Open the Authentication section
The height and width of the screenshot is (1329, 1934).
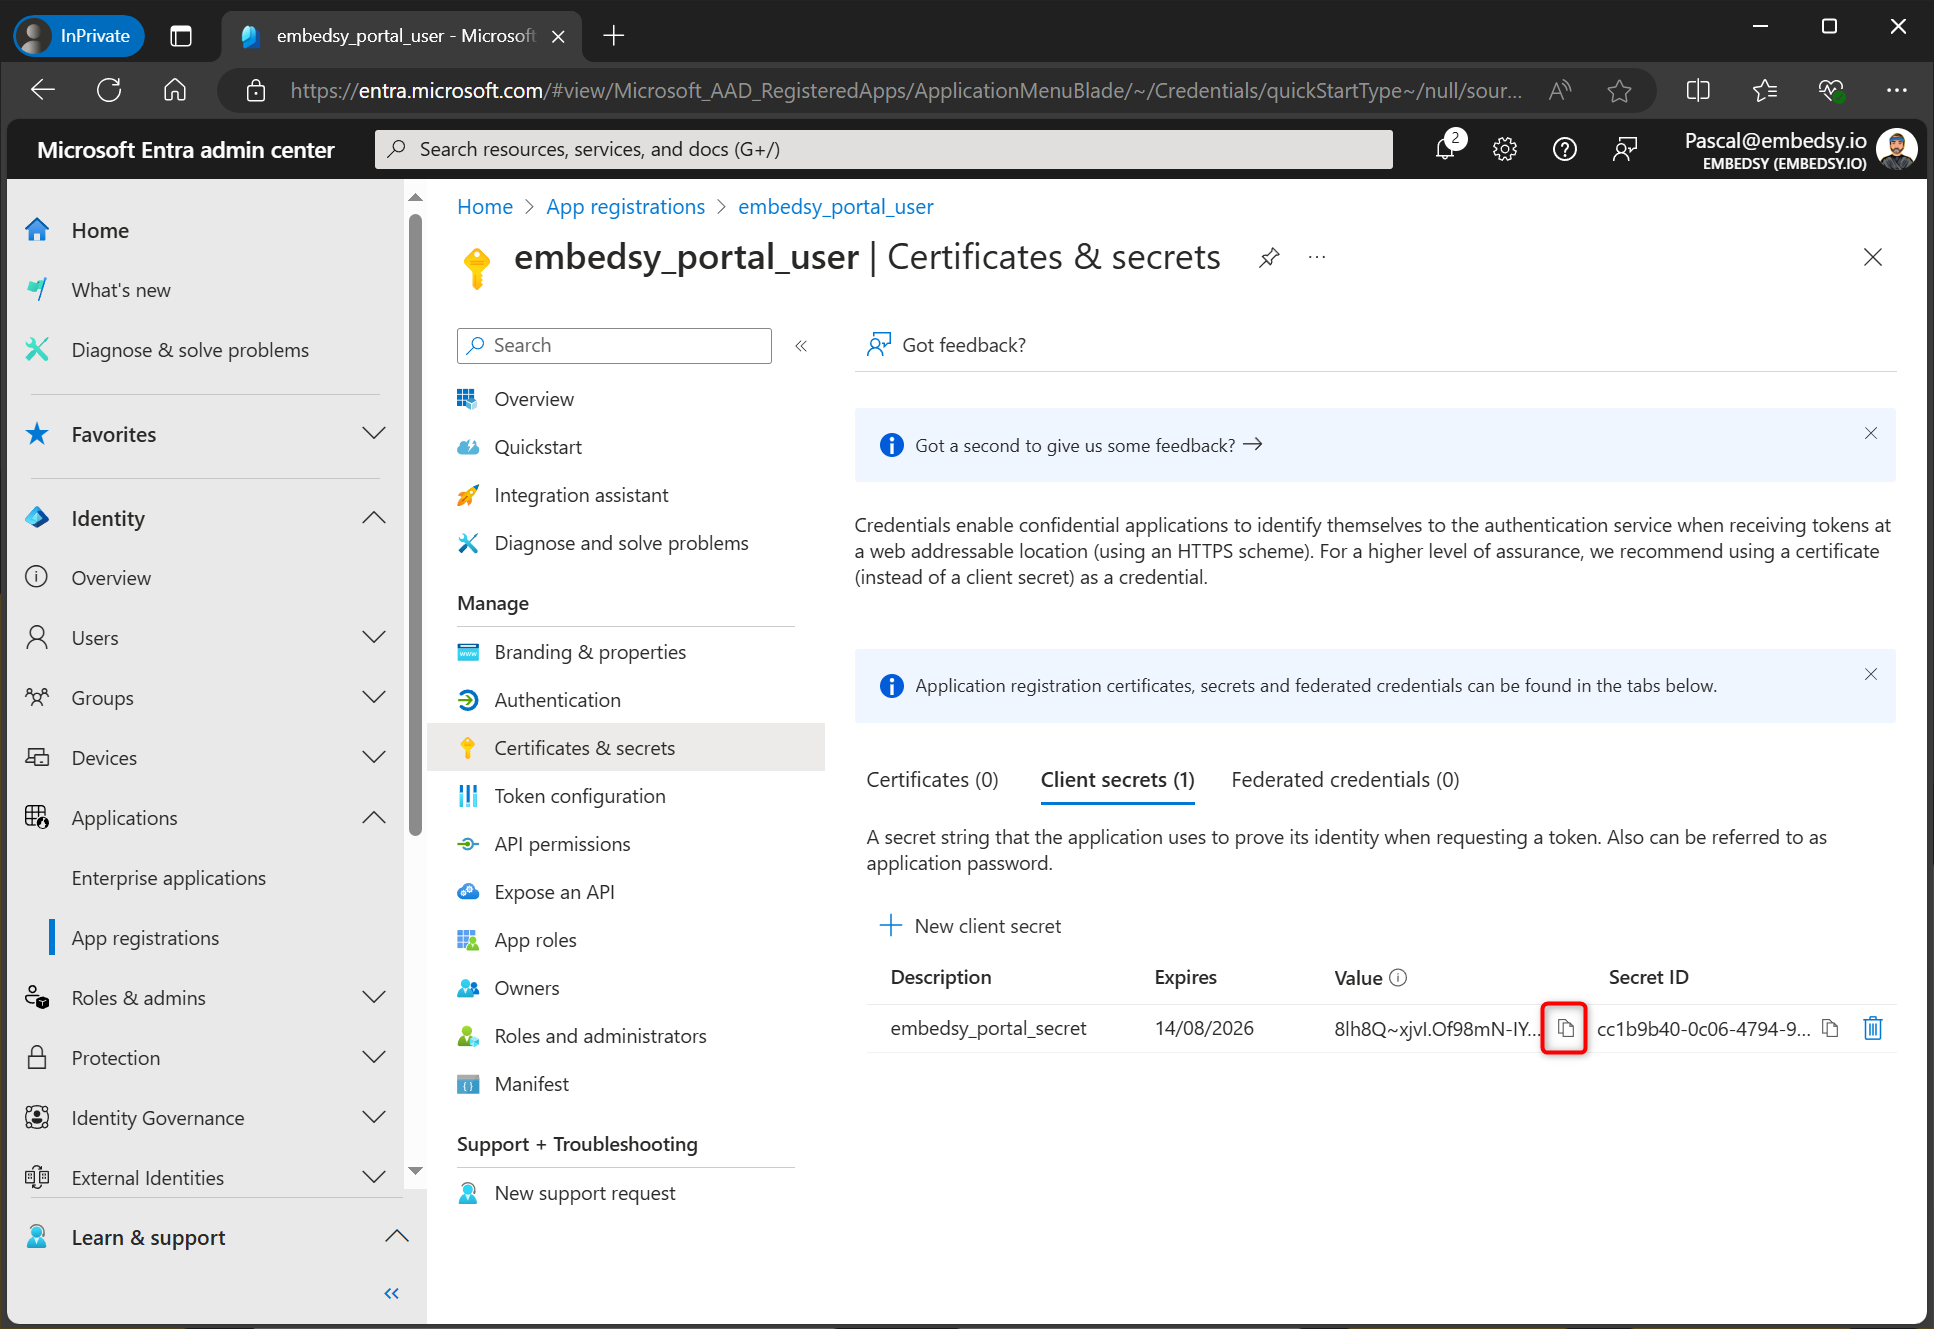(557, 699)
